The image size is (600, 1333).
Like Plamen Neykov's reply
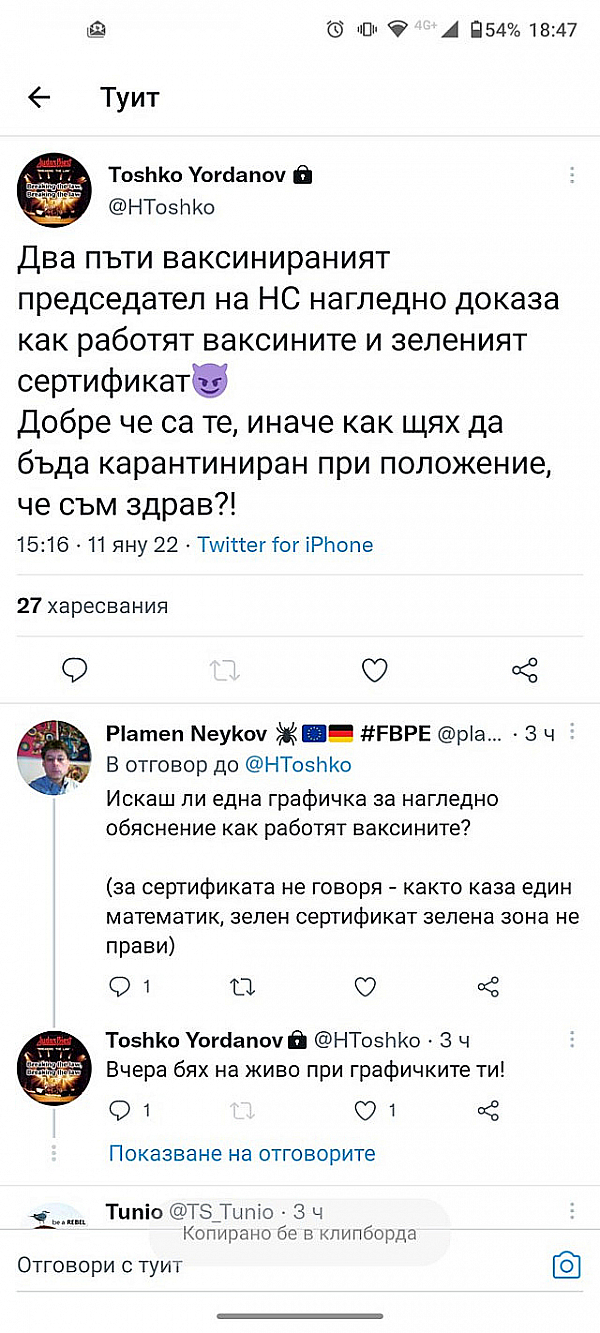tap(365, 987)
